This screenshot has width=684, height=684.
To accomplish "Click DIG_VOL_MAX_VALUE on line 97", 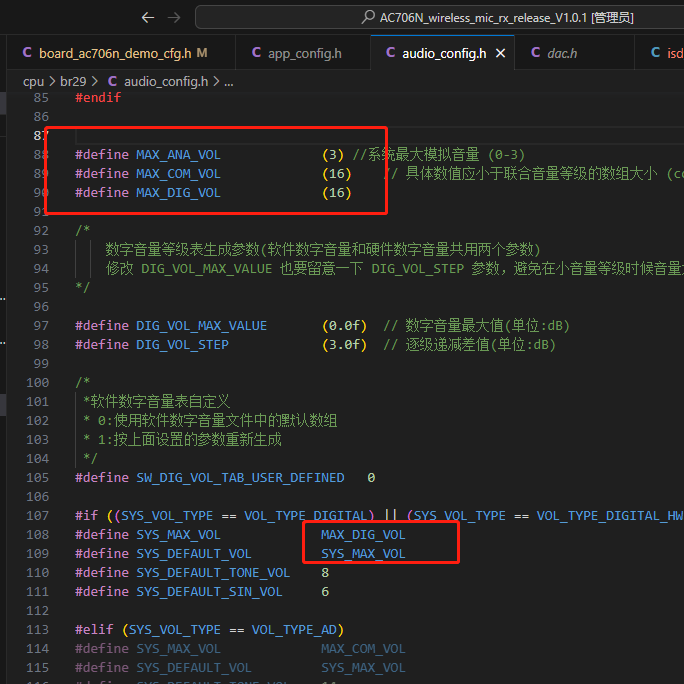I will (x=201, y=326).
